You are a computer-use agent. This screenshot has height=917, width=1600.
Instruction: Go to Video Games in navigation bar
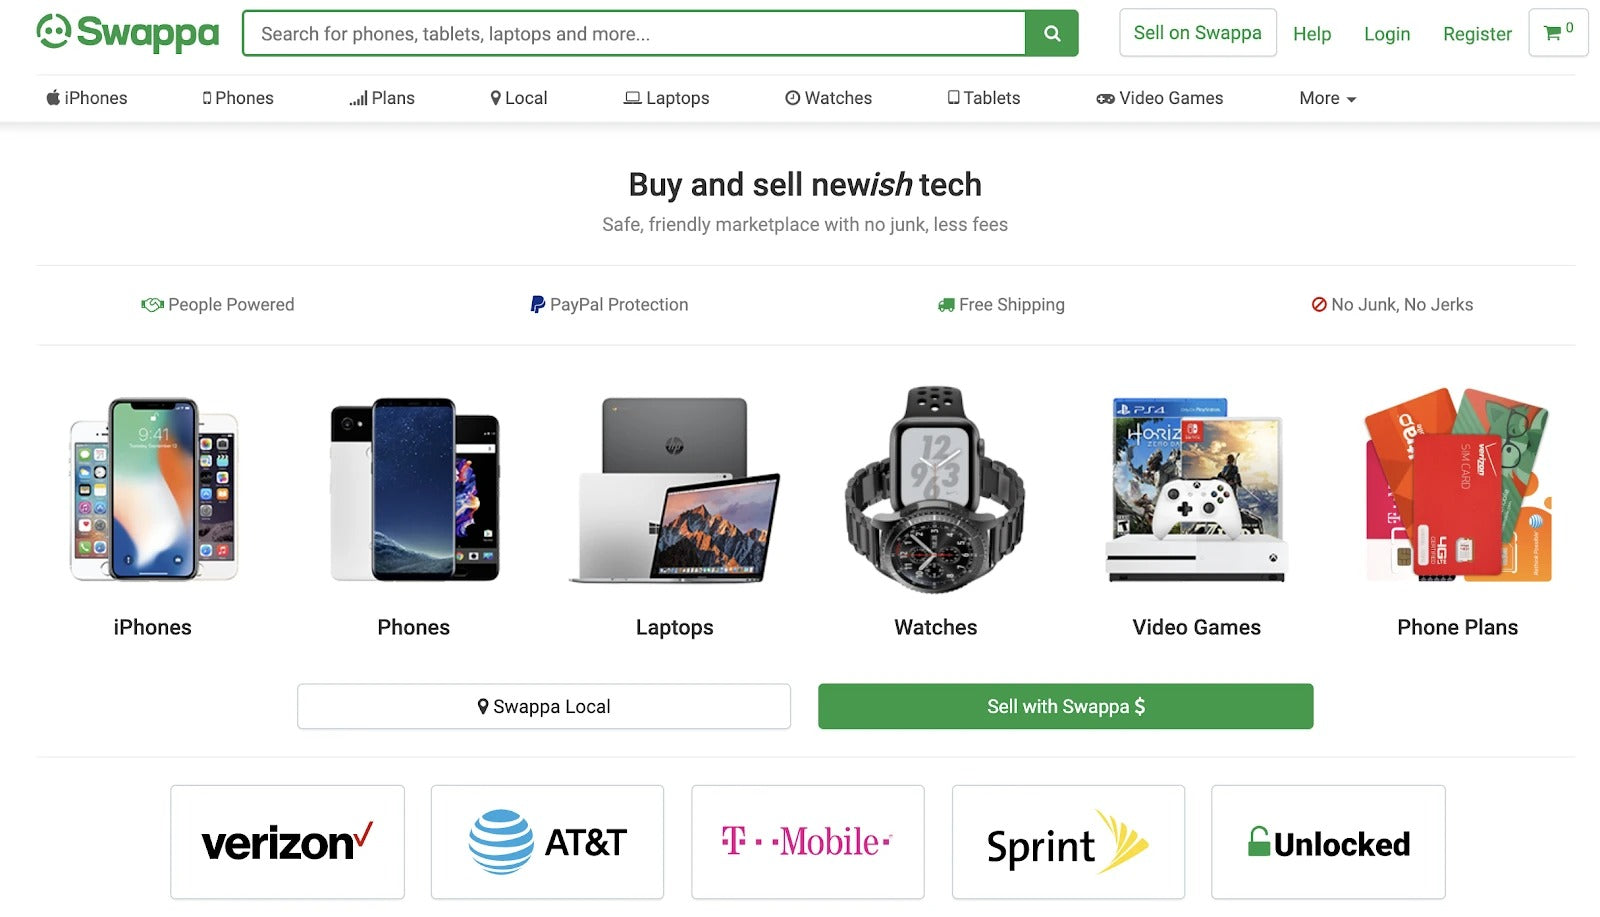point(1160,98)
